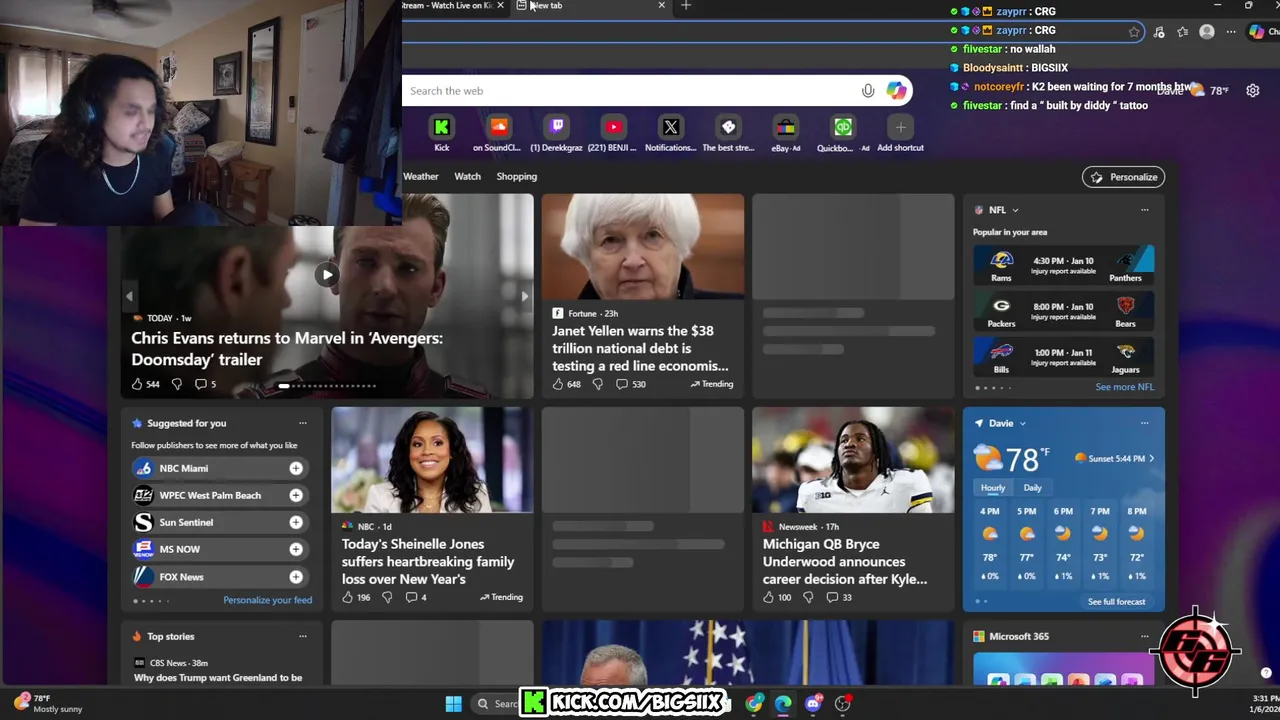Open taskbar weather widget showing 78°F
The width and height of the screenshot is (1280, 720).
[48, 703]
